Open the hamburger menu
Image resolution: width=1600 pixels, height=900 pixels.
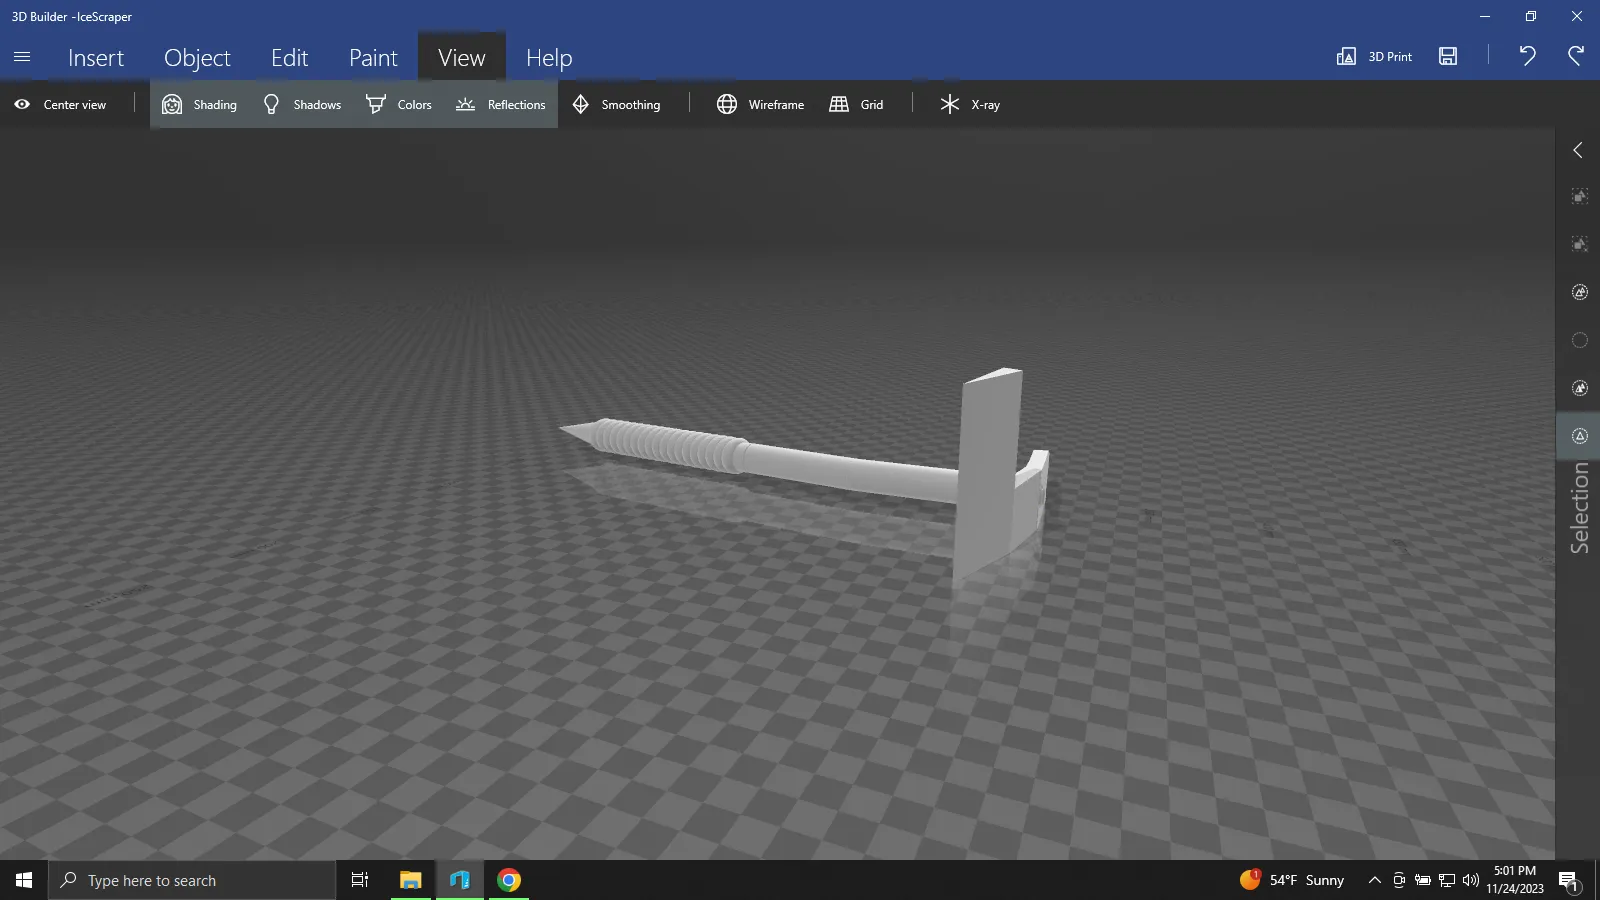[22, 57]
